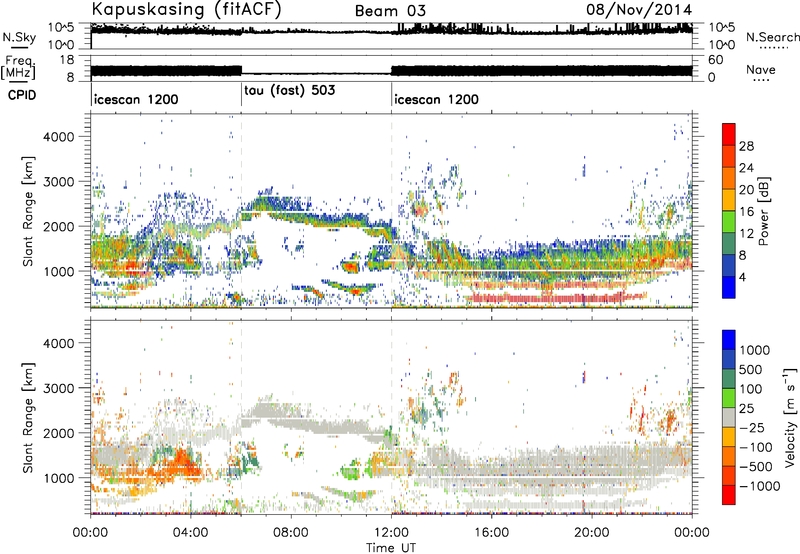The height and width of the screenshot is (554, 800).
Task: Click the 'Kapuskasing (fitACF)' title text
Action: [x=186, y=9]
